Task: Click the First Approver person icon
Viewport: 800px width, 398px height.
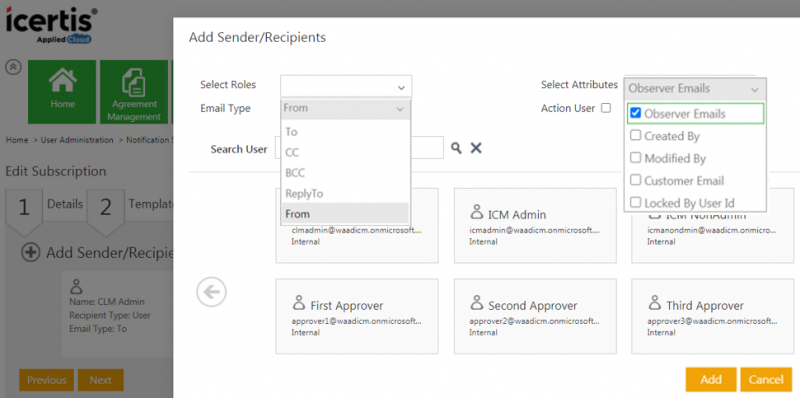Action: point(298,303)
